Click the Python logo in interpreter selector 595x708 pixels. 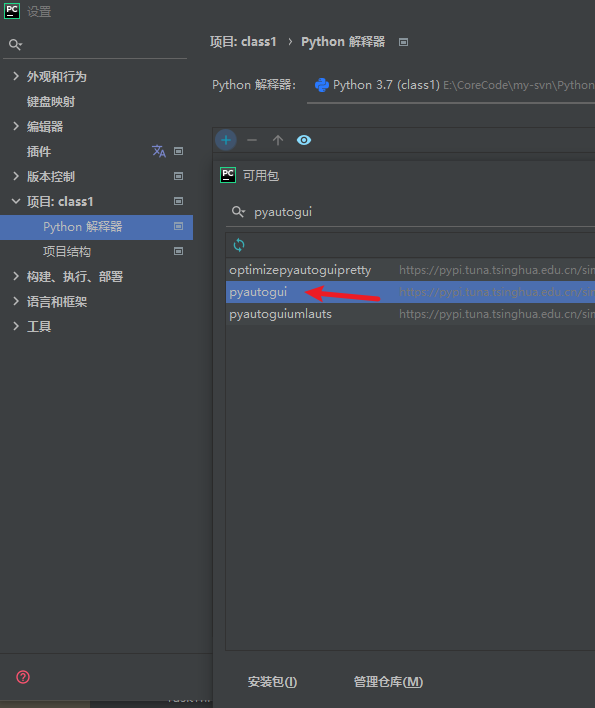point(322,85)
